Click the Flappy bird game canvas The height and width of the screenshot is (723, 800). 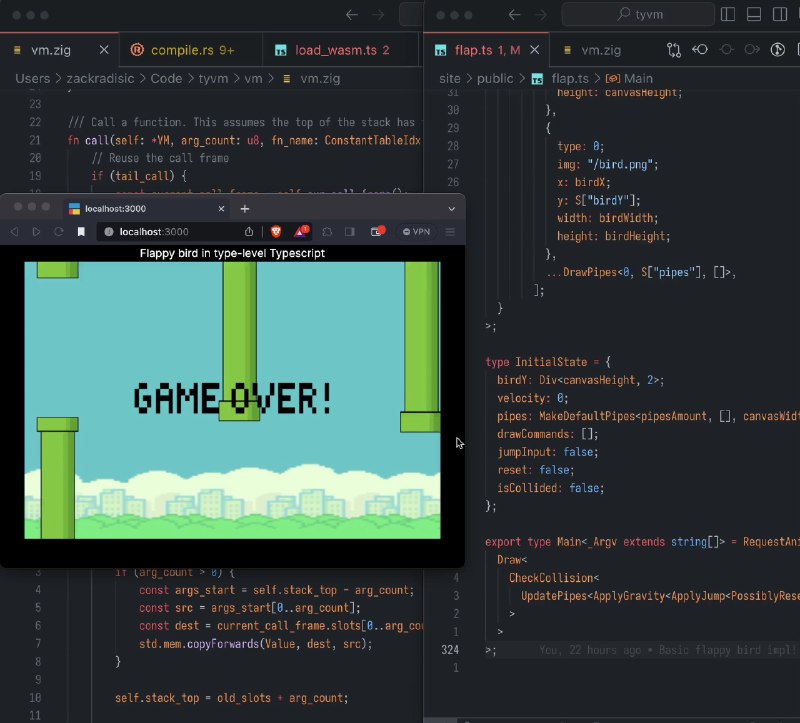232,400
